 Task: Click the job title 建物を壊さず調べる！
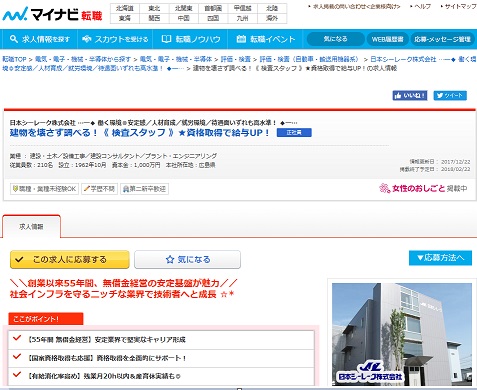tap(139, 133)
